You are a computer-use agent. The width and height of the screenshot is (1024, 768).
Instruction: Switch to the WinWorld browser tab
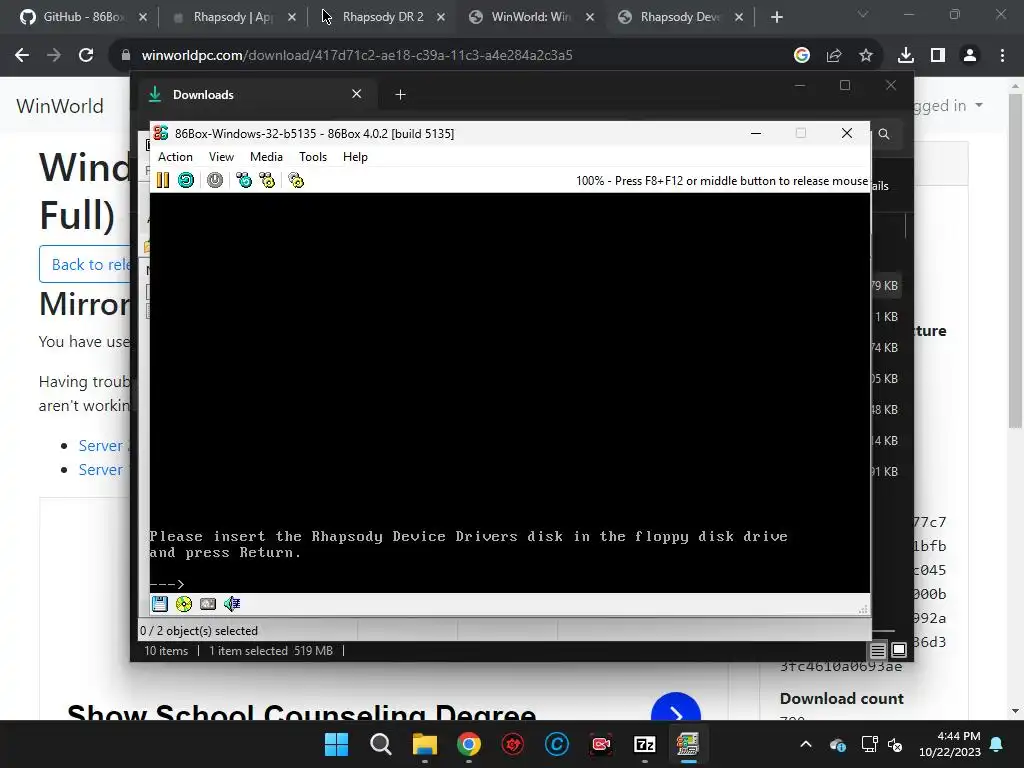pyautogui.click(x=530, y=17)
